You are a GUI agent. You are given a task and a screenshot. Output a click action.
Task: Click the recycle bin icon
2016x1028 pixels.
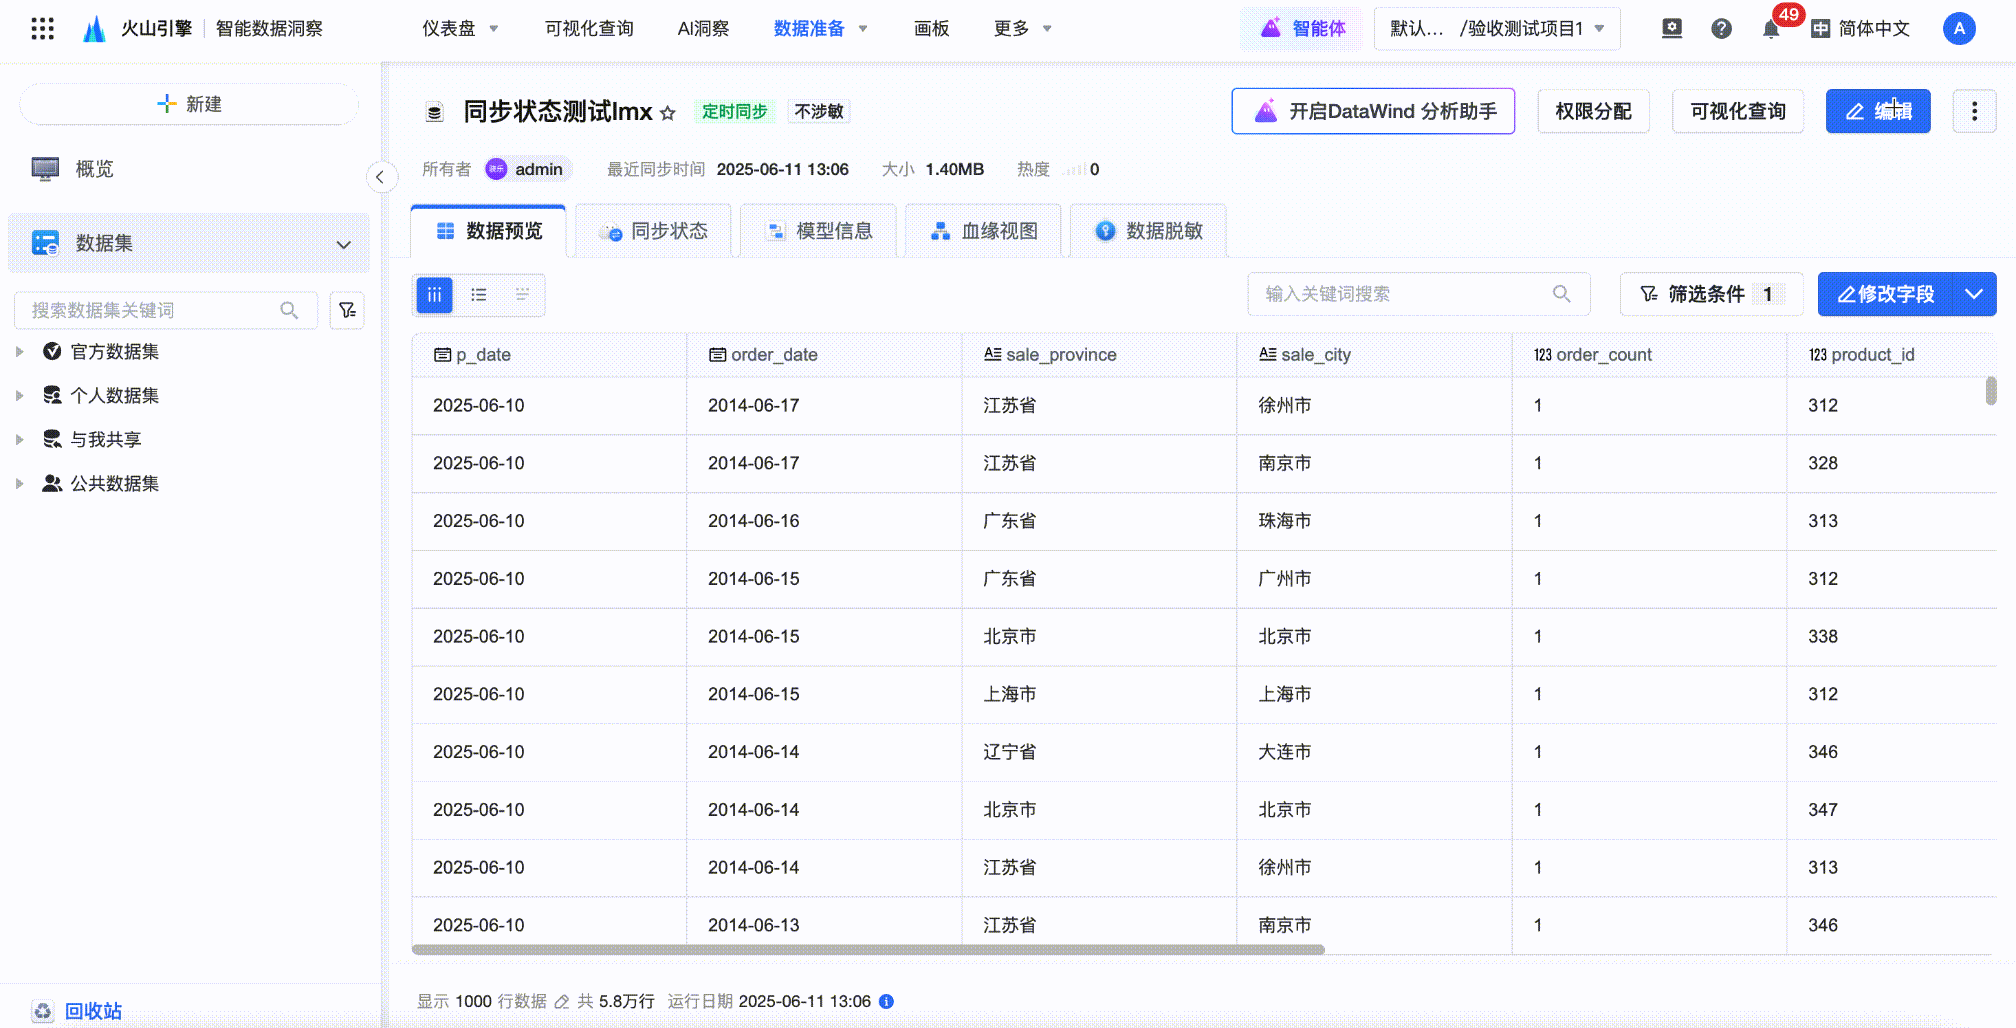pos(42,1011)
